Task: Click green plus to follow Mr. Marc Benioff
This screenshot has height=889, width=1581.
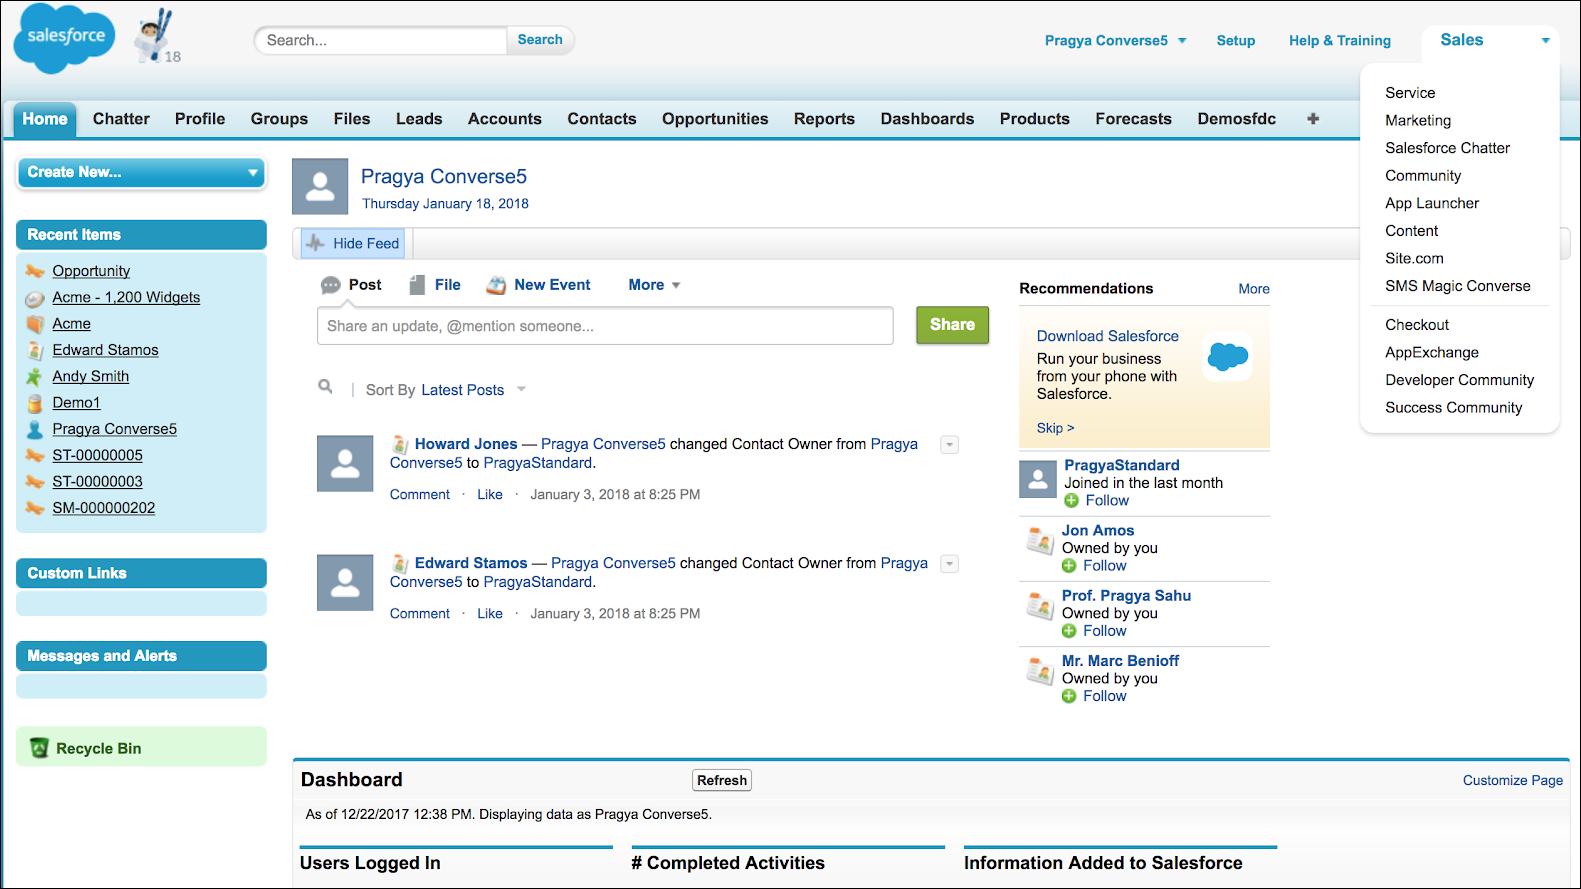Action: [1069, 696]
